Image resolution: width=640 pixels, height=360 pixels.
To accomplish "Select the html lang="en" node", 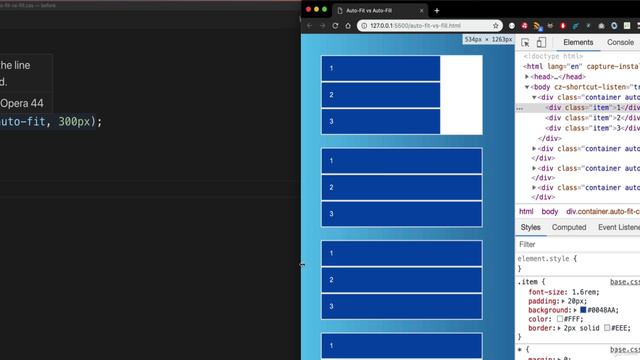I will (581, 67).
